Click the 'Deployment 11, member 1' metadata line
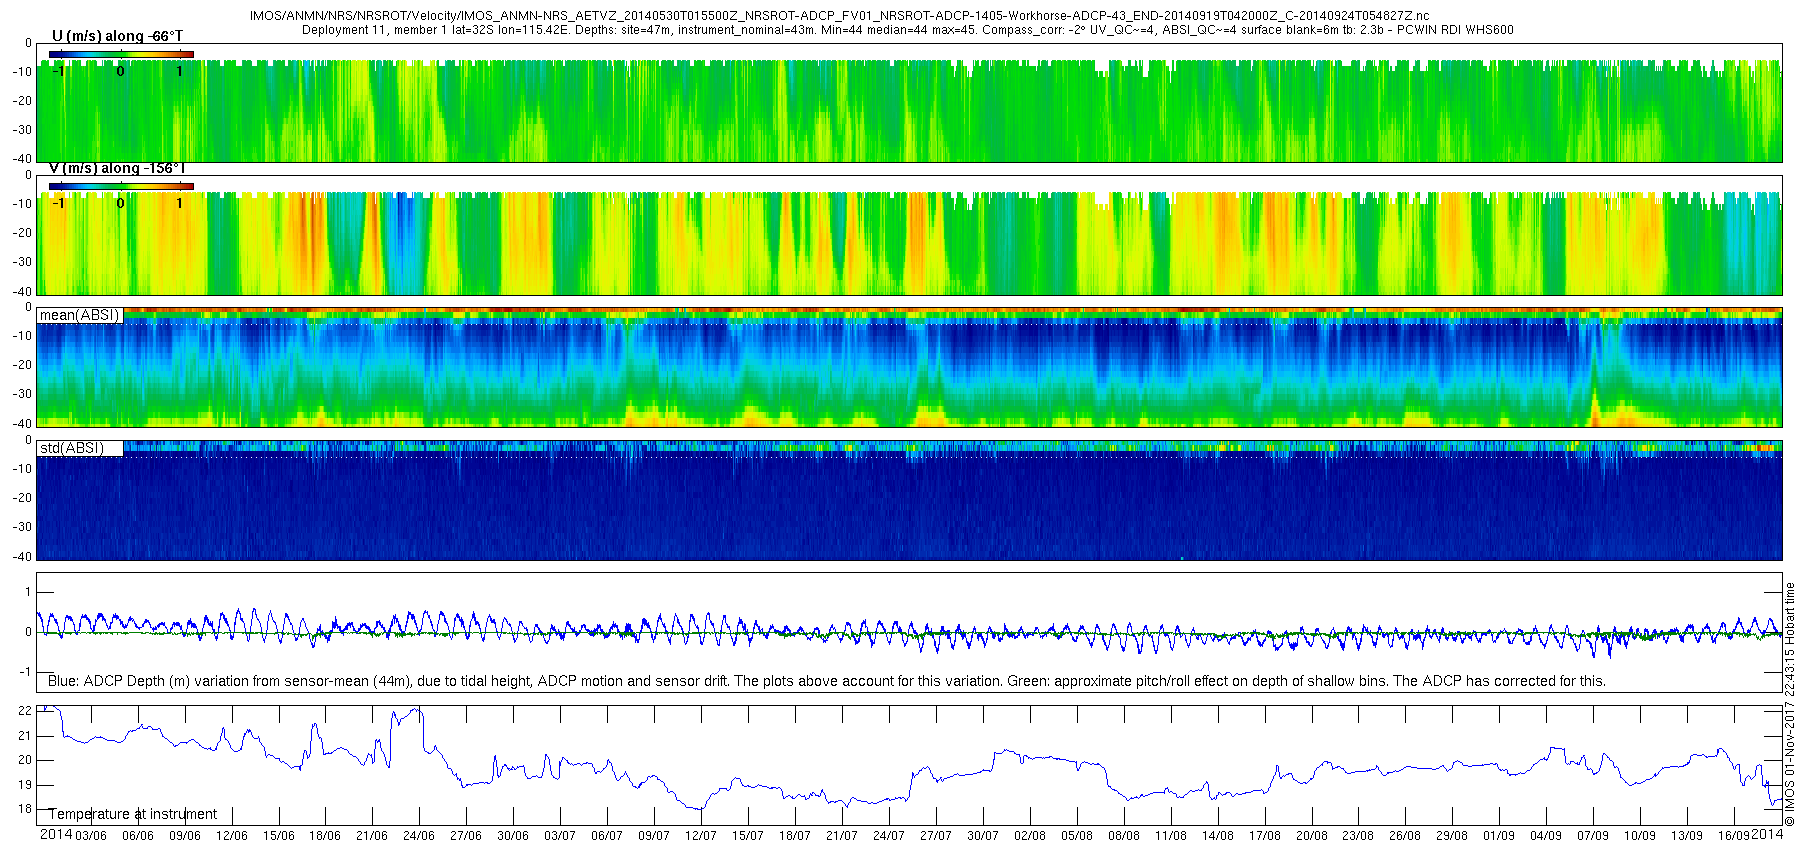Screen dimensions: 1800x850 [907, 30]
